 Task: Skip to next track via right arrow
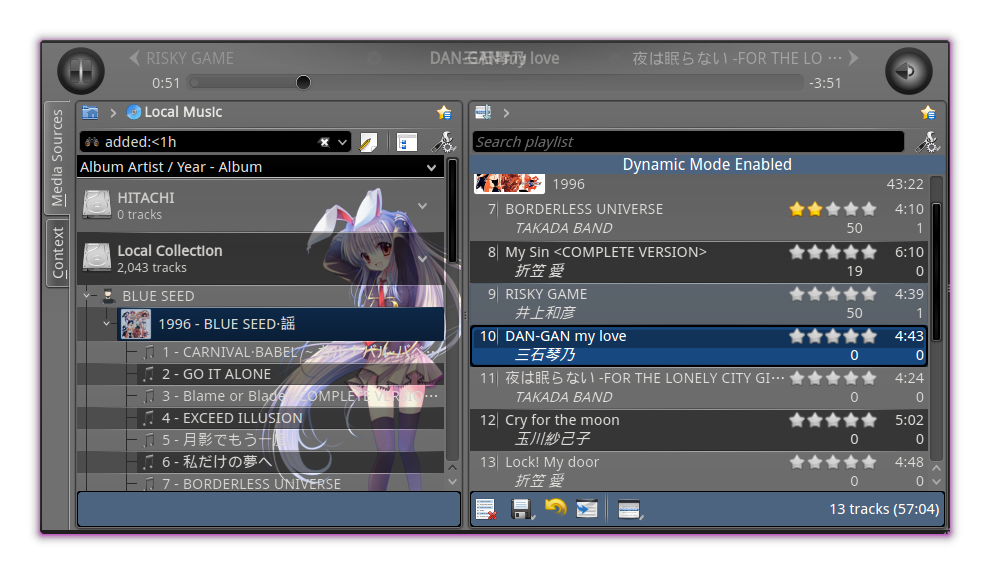(854, 58)
